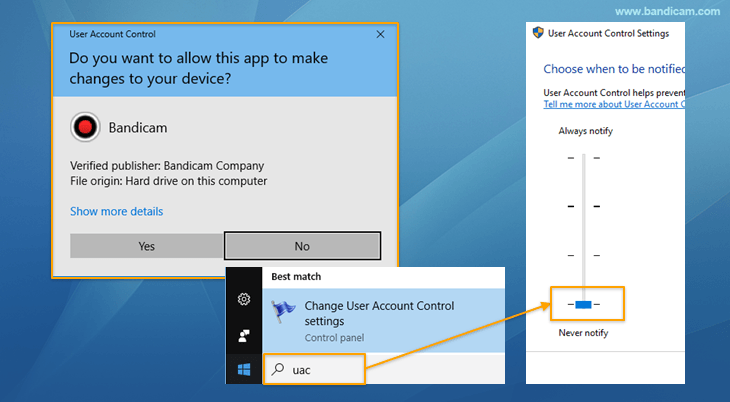Click the Always notify label
This screenshot has height=402, width=730.
(x=585, y=131)
